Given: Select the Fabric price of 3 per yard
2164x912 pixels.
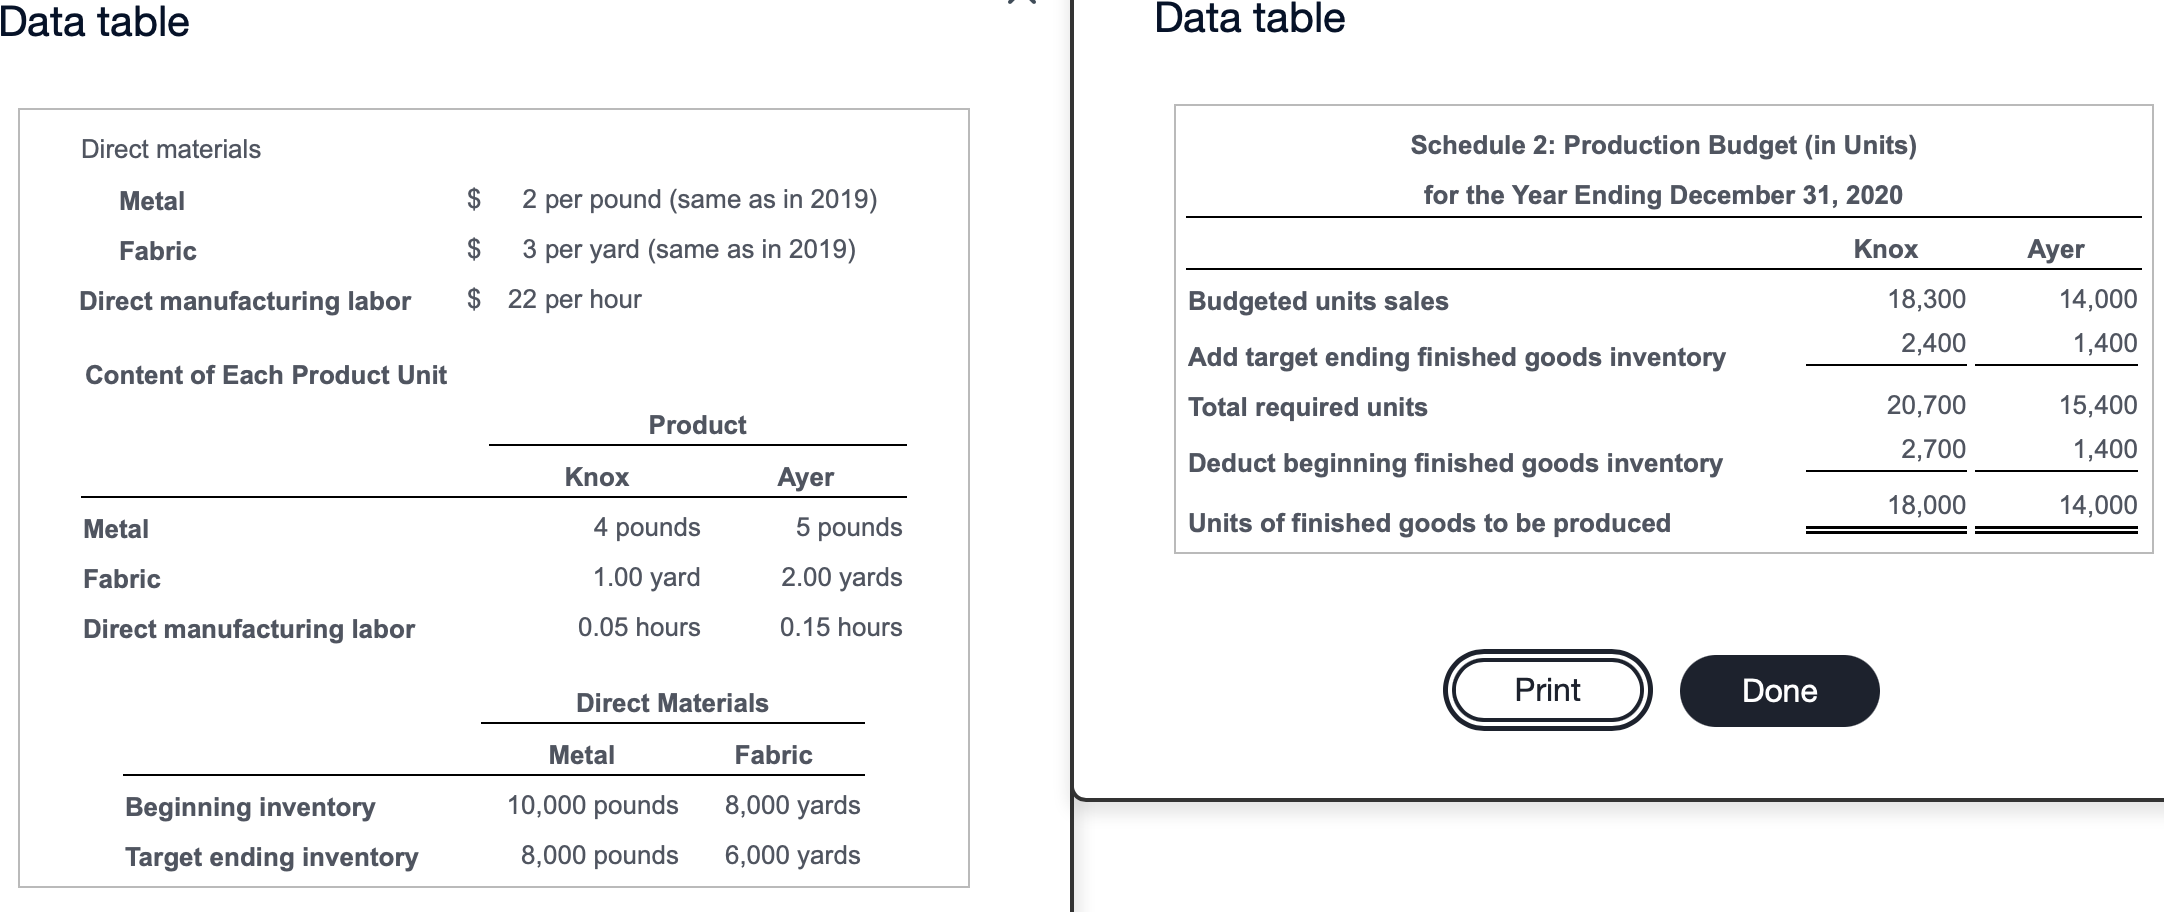Looking at the screenshot, I should click(x=690, y=250).
